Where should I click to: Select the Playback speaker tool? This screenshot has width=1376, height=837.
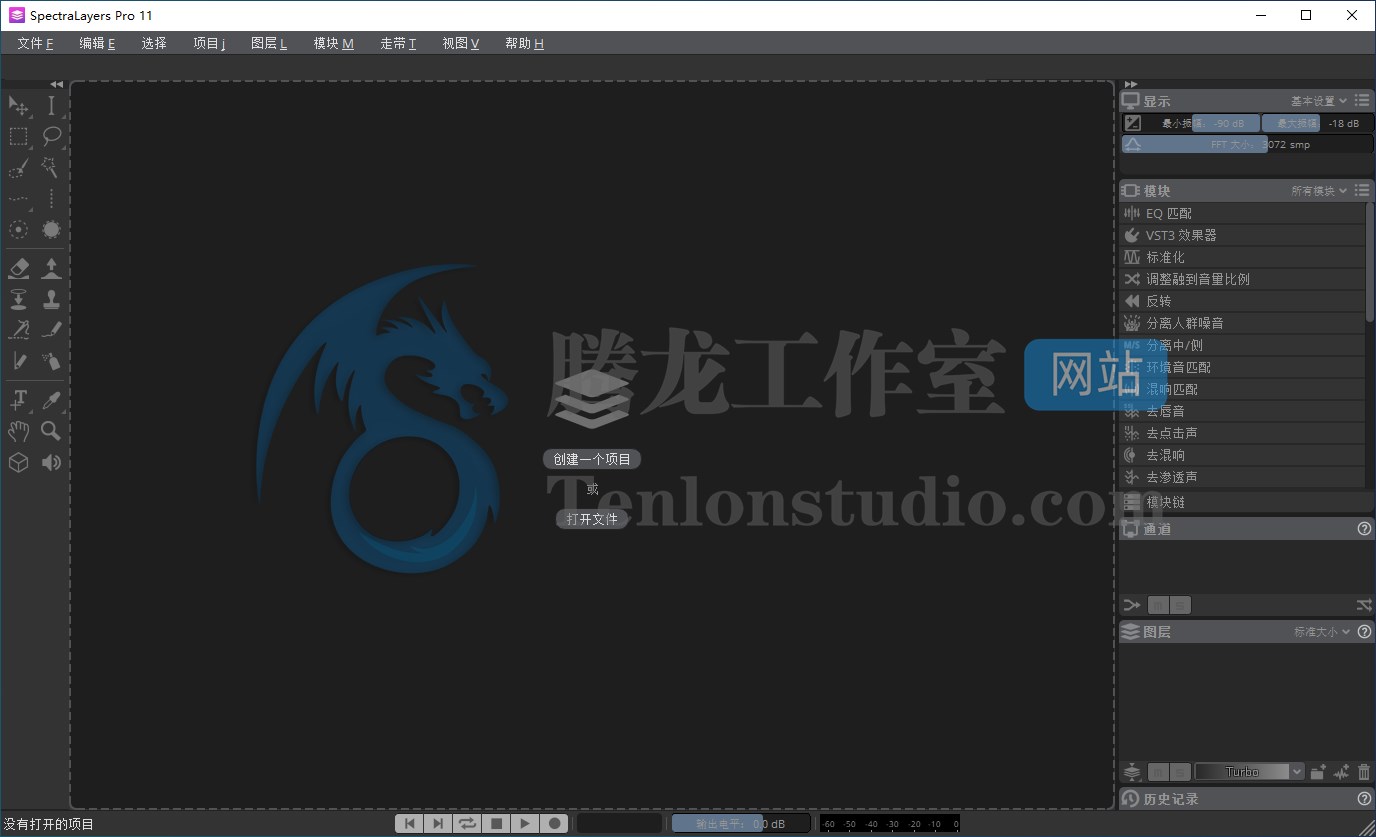pyautogui.click(x=51, y=462)
